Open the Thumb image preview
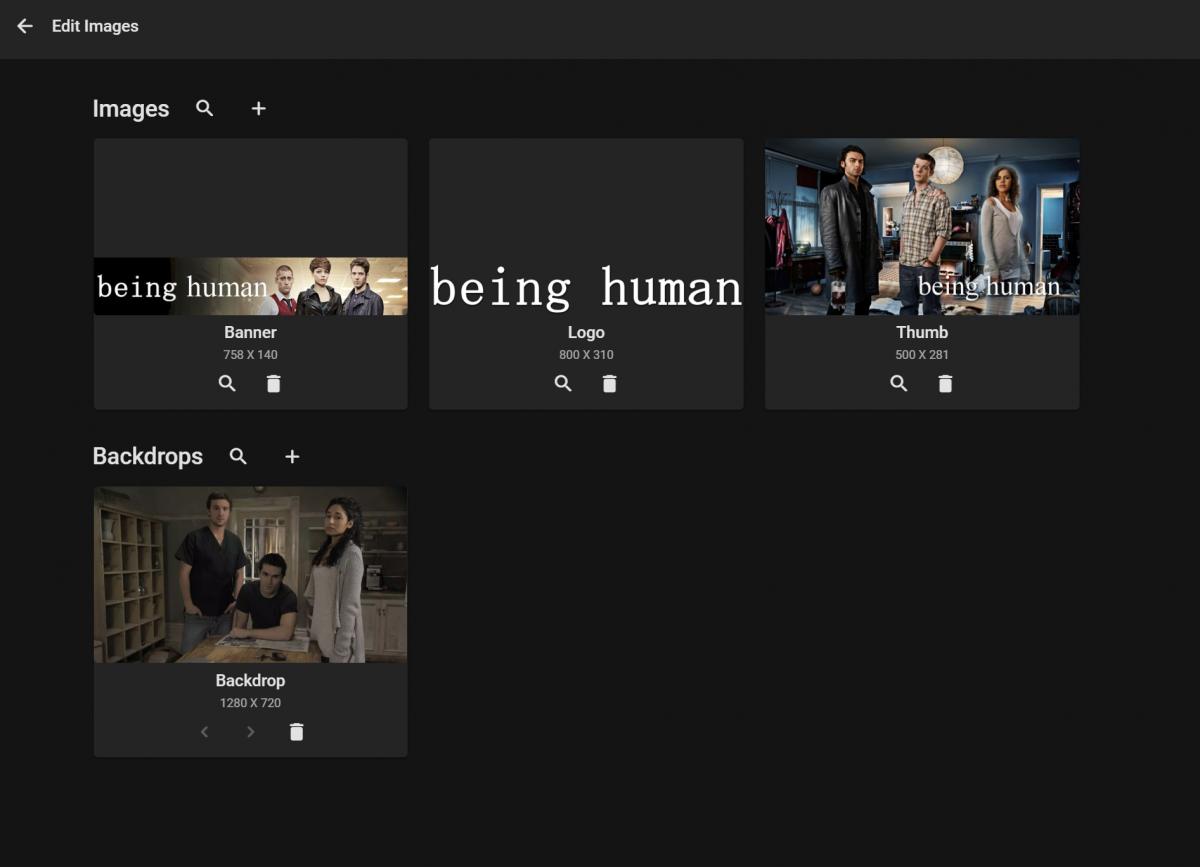1200x867 pixels. [922, 227]
